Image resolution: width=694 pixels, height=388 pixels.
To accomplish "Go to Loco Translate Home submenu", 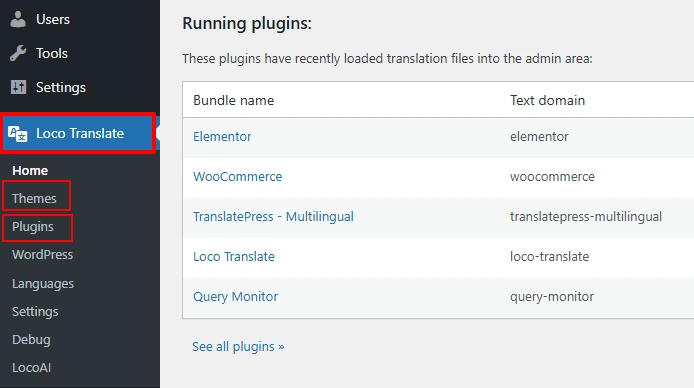I will (x=30, y=170).
